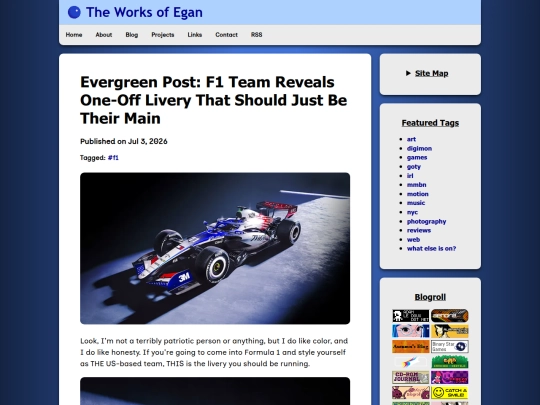This screenshot has width=540, height=405.
Task: Open the orange-black rounded blogroll badge
Action: click(x=450, y=316)
